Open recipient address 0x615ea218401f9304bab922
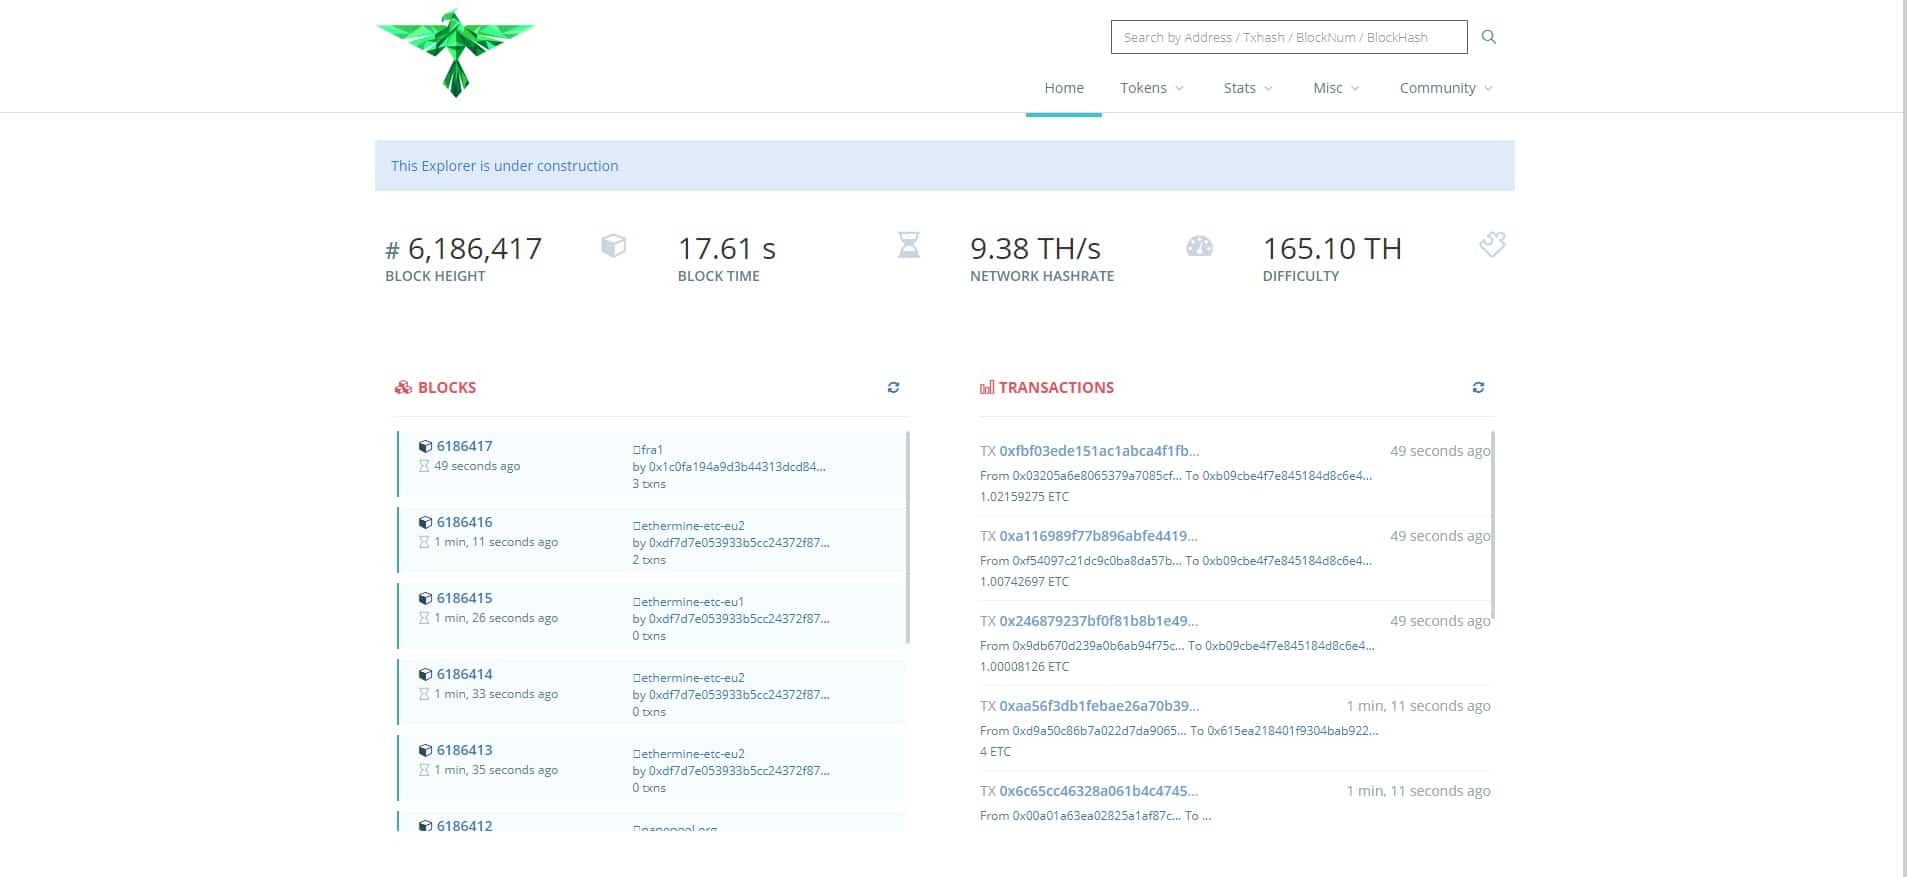The height and width of the screenshot is (877, 1907). click(x=1293, y=731)
